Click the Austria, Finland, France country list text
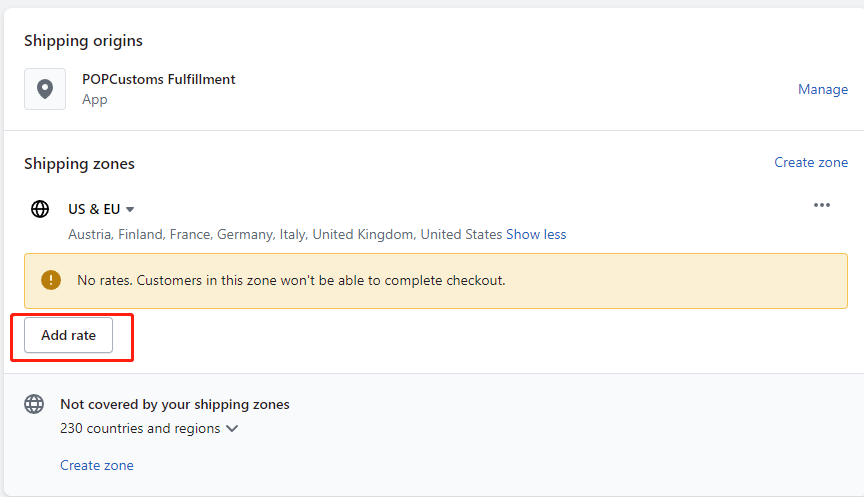Viewport: 864px width, 497px height. click(x=285, y=234)
